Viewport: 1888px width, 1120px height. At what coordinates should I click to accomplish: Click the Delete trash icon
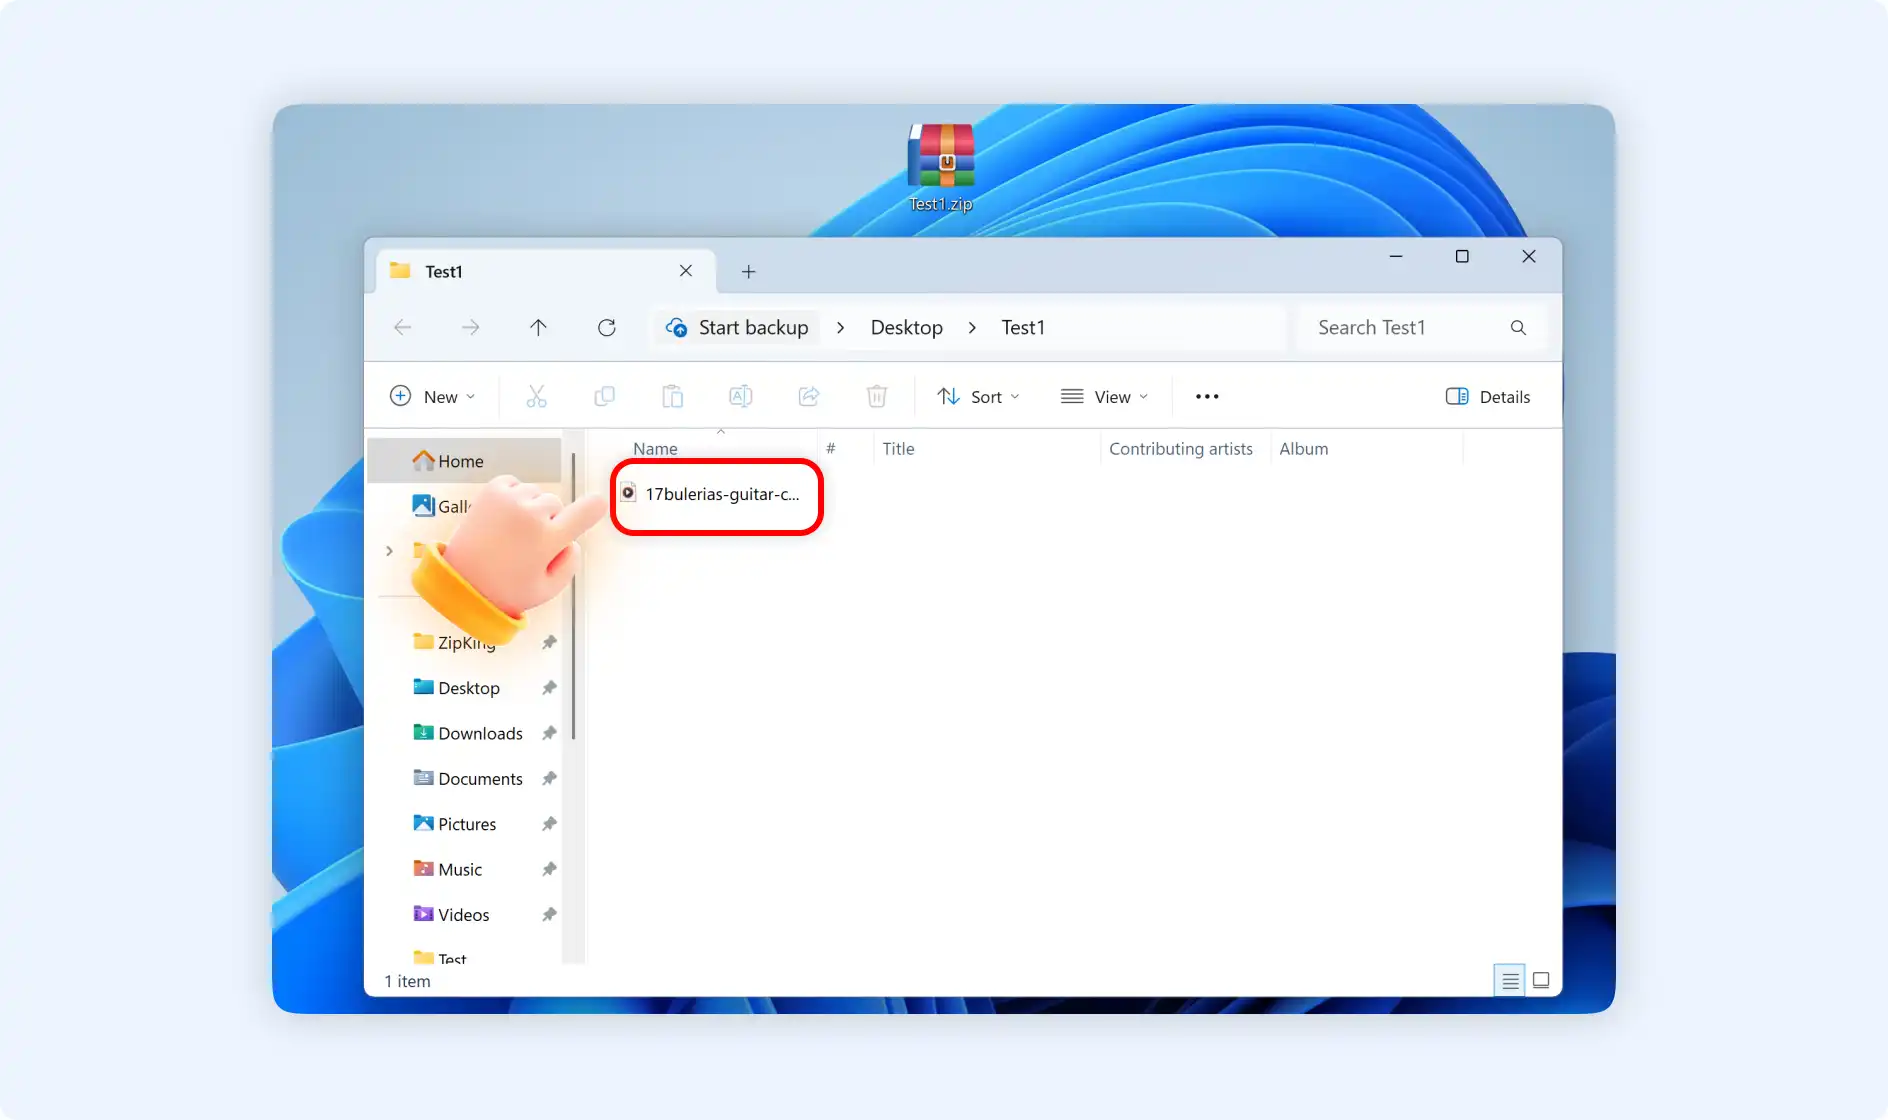point(877,396)
